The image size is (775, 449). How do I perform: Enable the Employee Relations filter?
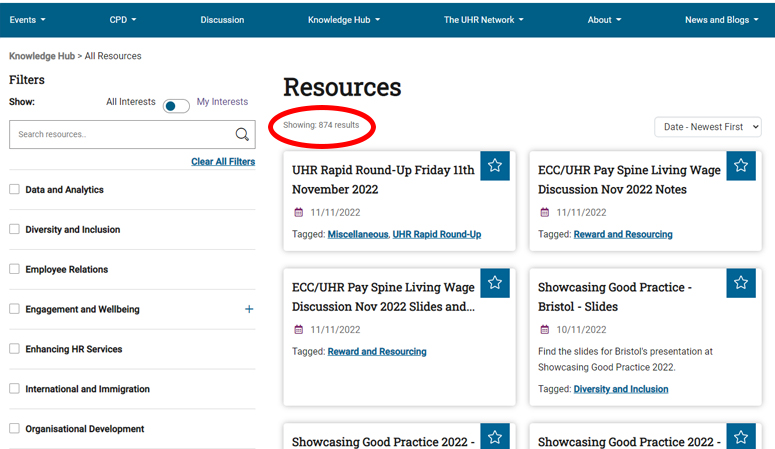pos(14,269)
